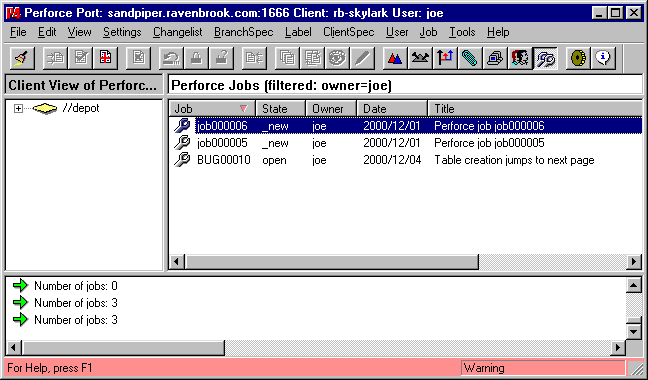Viewport: 648px width, 380px height.
Task: Click the yellow //depot folder icon
Action: 45,109
